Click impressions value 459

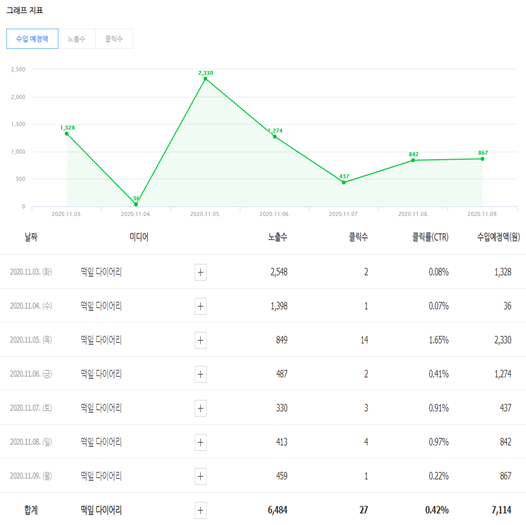[282, 476]
